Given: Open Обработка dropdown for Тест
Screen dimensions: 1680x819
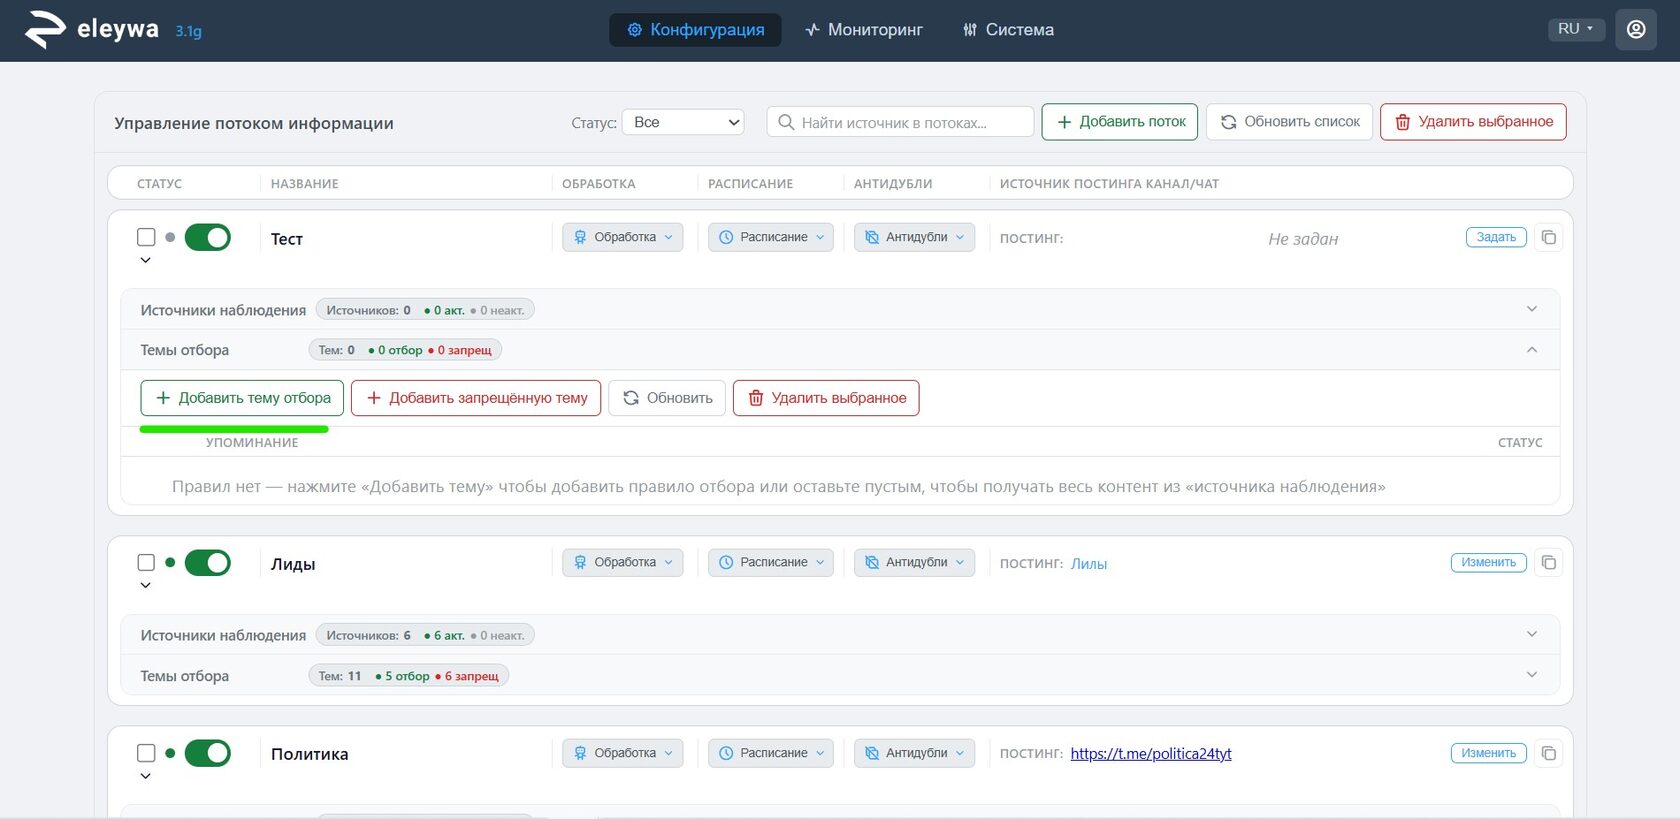Looking at the screenshot, I should [622, 237].
